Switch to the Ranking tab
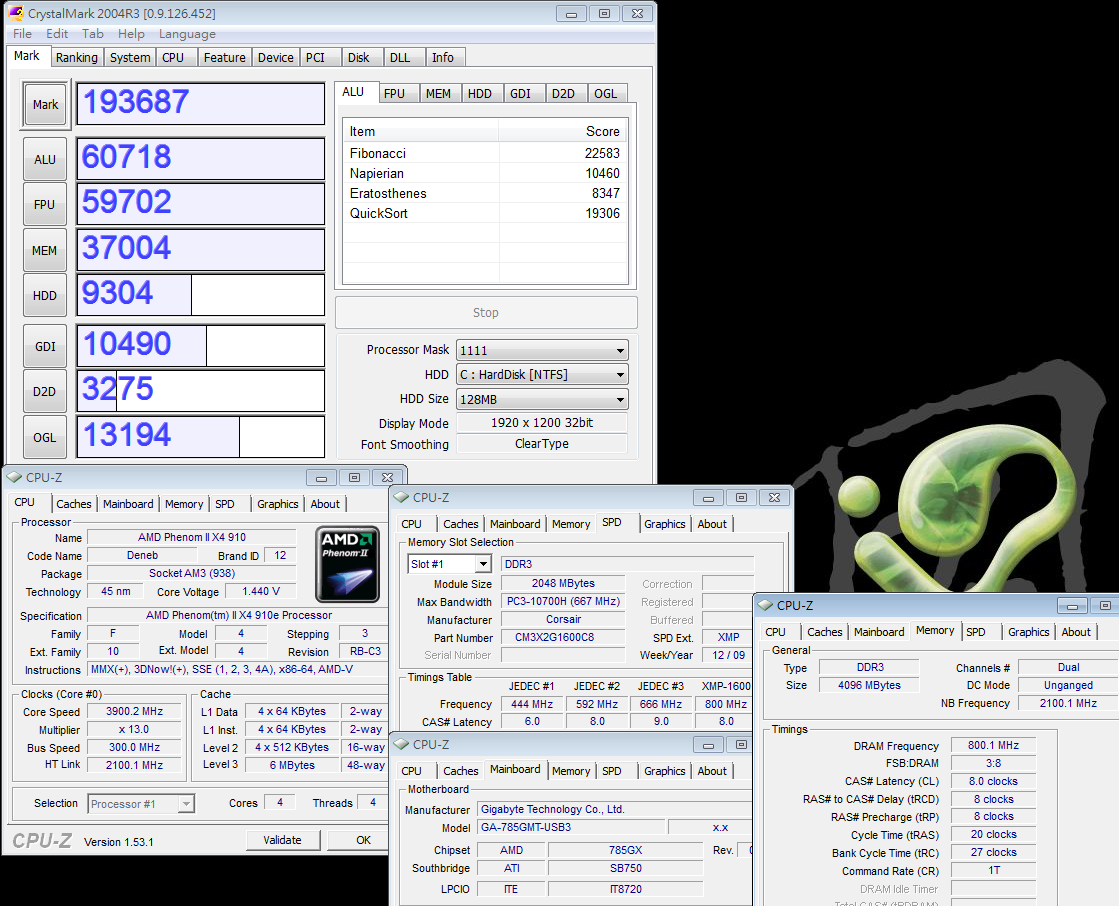Image resolution: width=1119 pixels, height=906 pixels. pyautogui.click(x=77, y=58)
